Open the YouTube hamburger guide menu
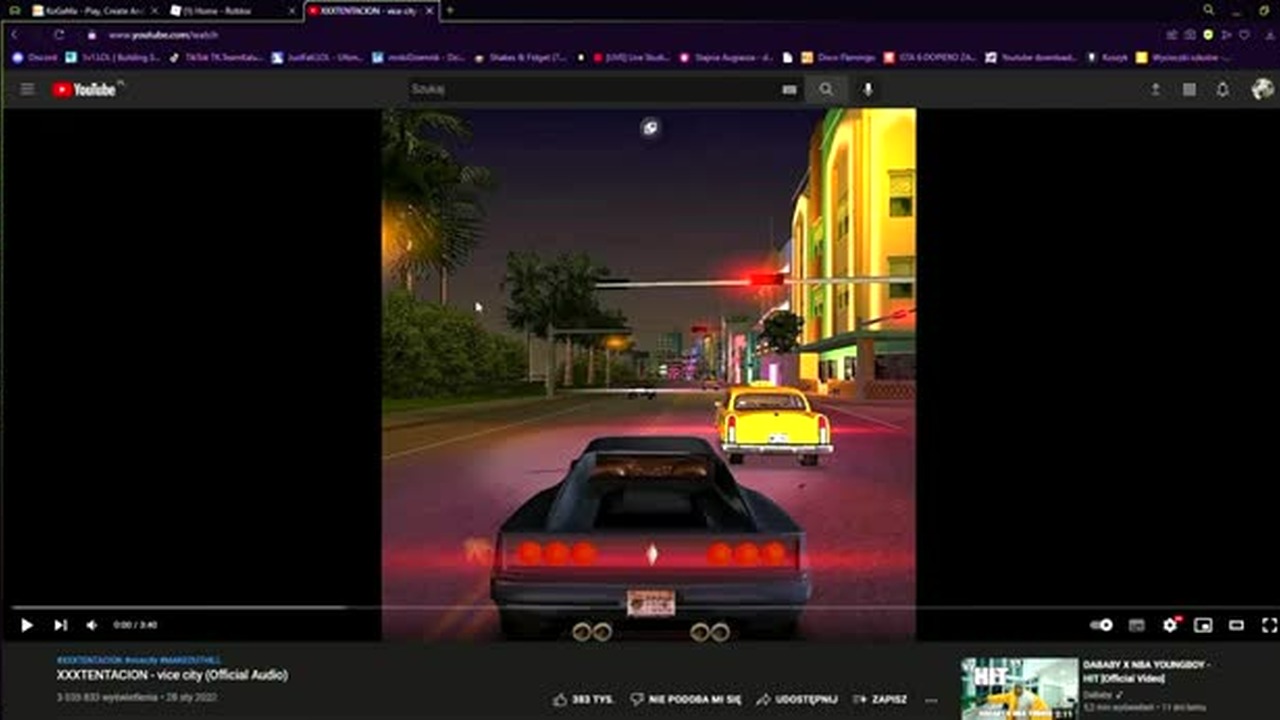The height and width of the screenshot is (720, 1280). (x=27, y=90)
